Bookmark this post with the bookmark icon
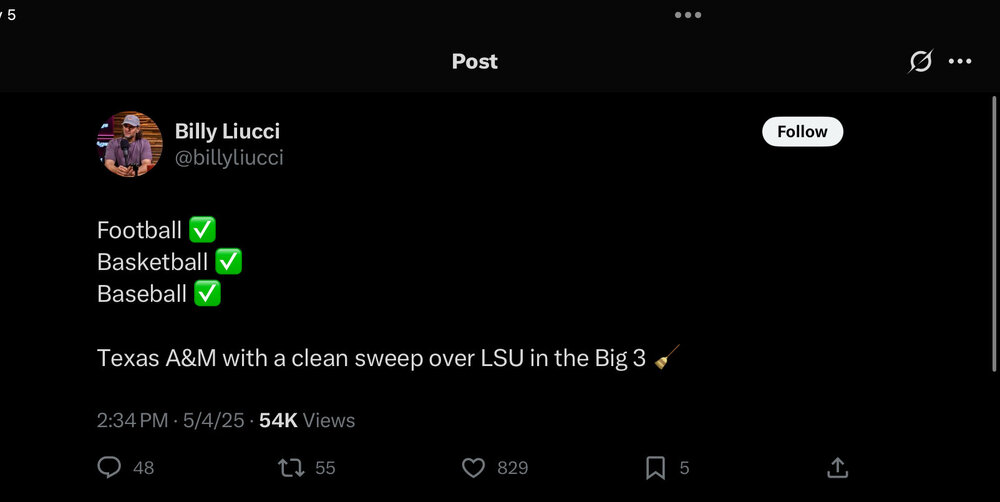 coord(655,467)
